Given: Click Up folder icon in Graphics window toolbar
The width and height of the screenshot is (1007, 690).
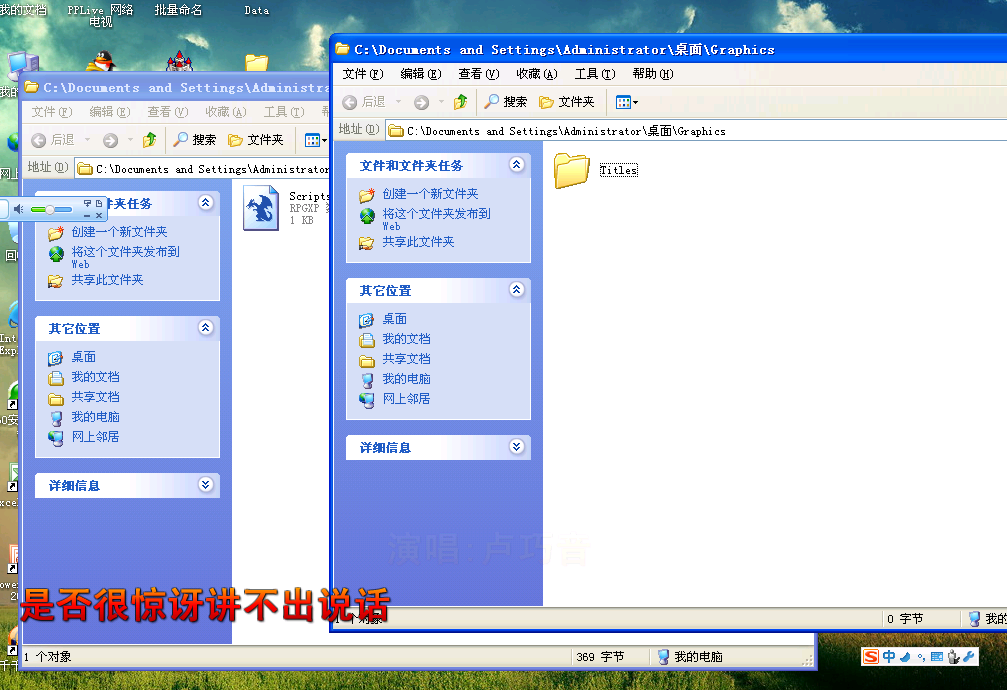Looking at the screenshot, I should click(460, 102).
